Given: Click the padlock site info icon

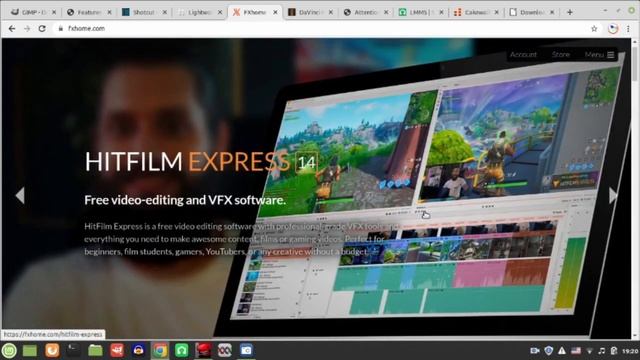Looking at the screenshot, I should [60, 29].
